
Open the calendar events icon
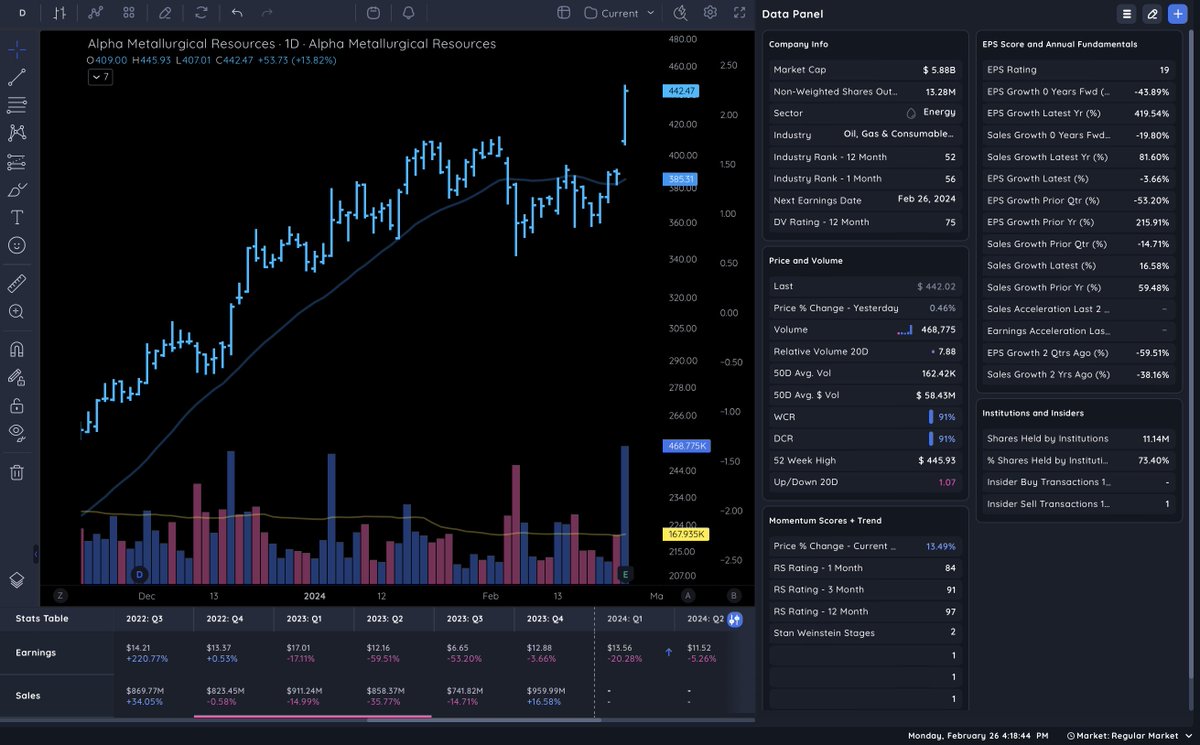373,13
